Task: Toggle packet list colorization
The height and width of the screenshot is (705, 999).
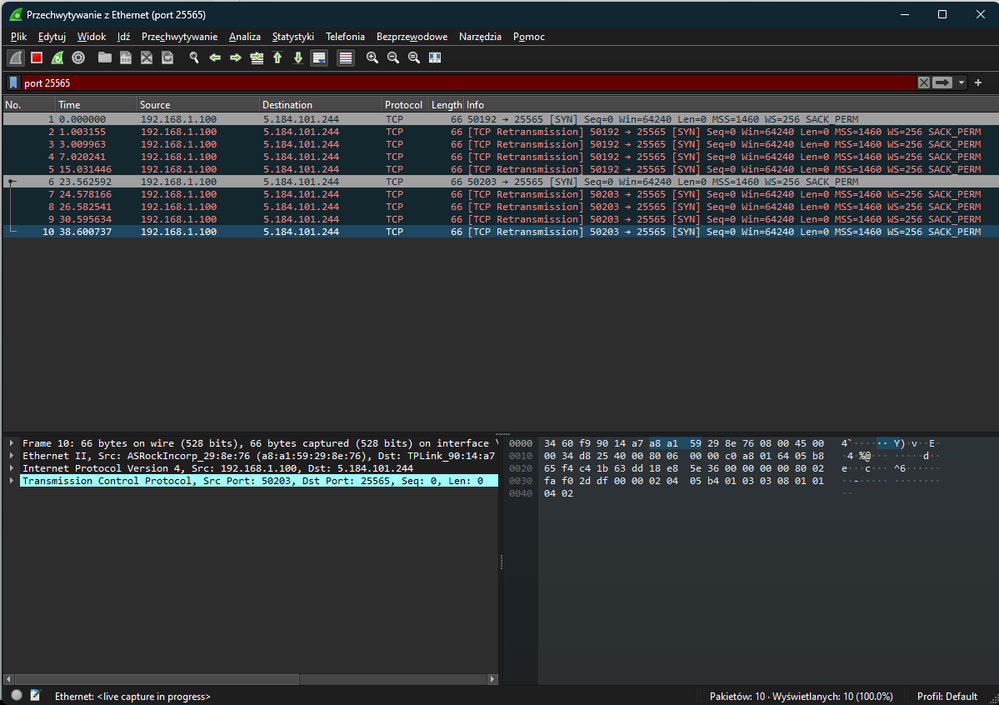Action: (x=345, y=58)
